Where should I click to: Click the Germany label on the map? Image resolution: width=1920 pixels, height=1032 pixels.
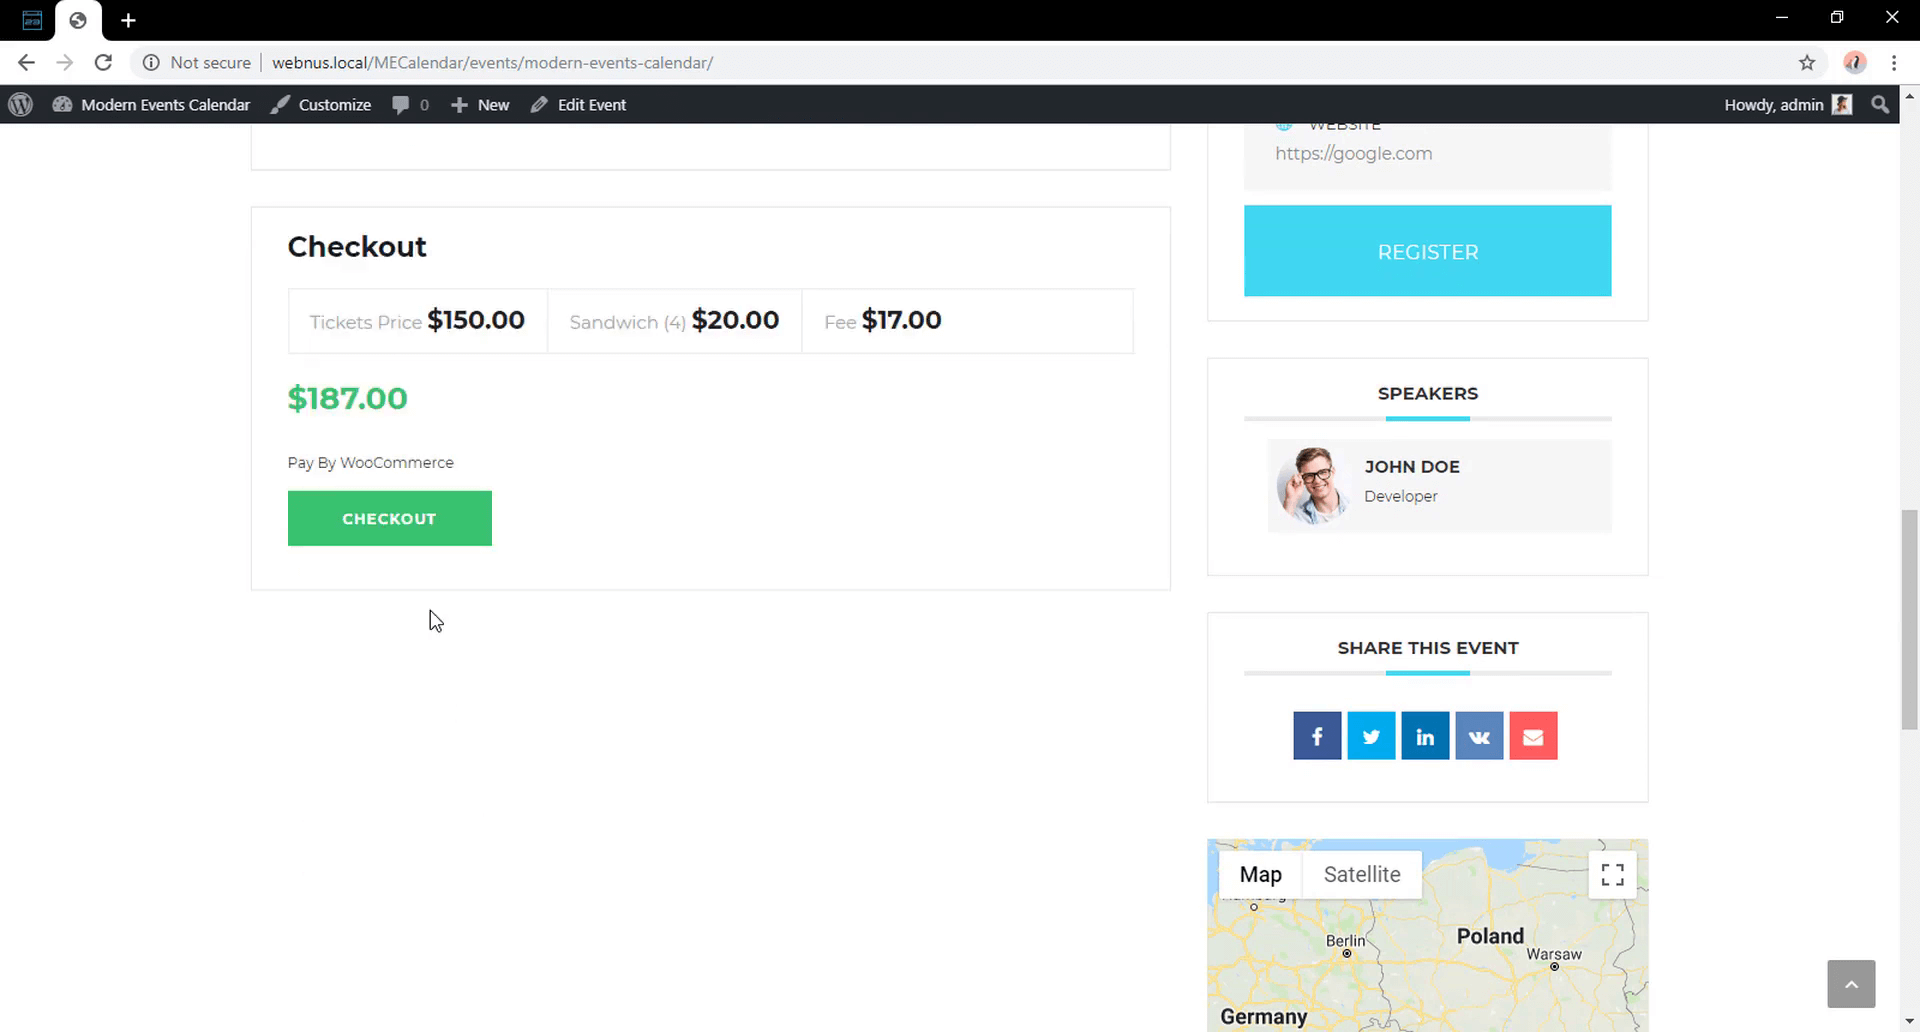point(1263,1016)
